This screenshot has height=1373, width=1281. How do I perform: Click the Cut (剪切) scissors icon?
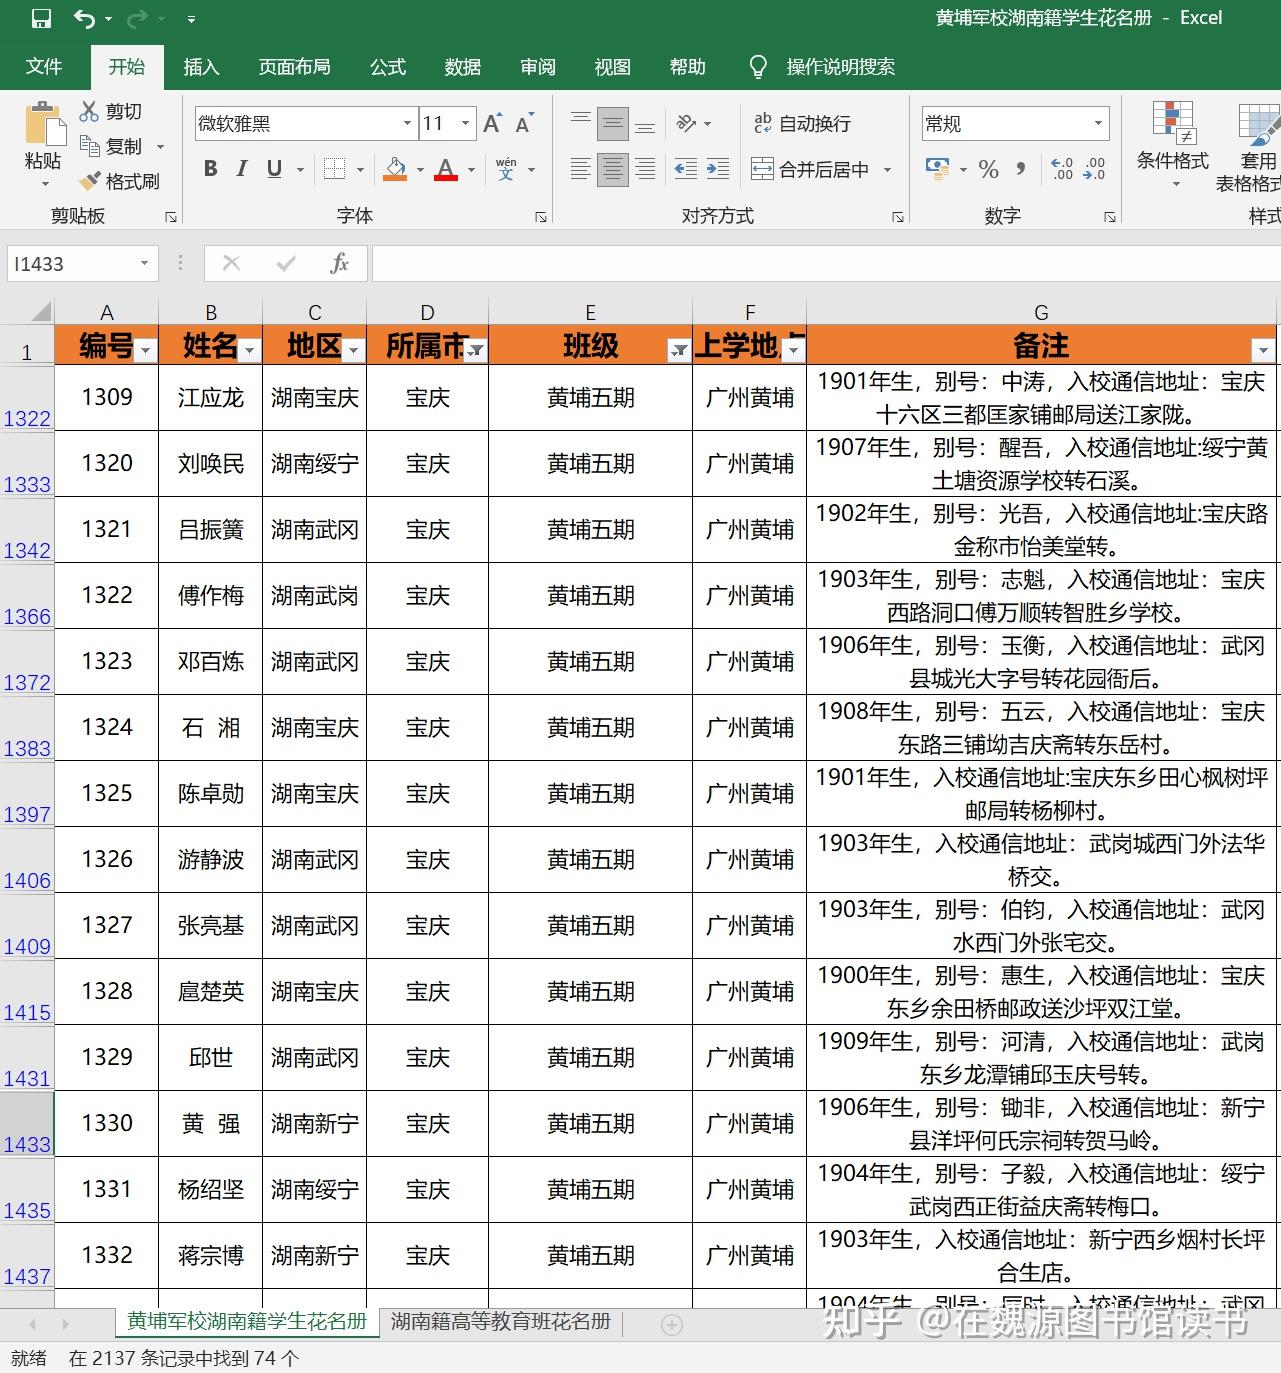[90, 111]
